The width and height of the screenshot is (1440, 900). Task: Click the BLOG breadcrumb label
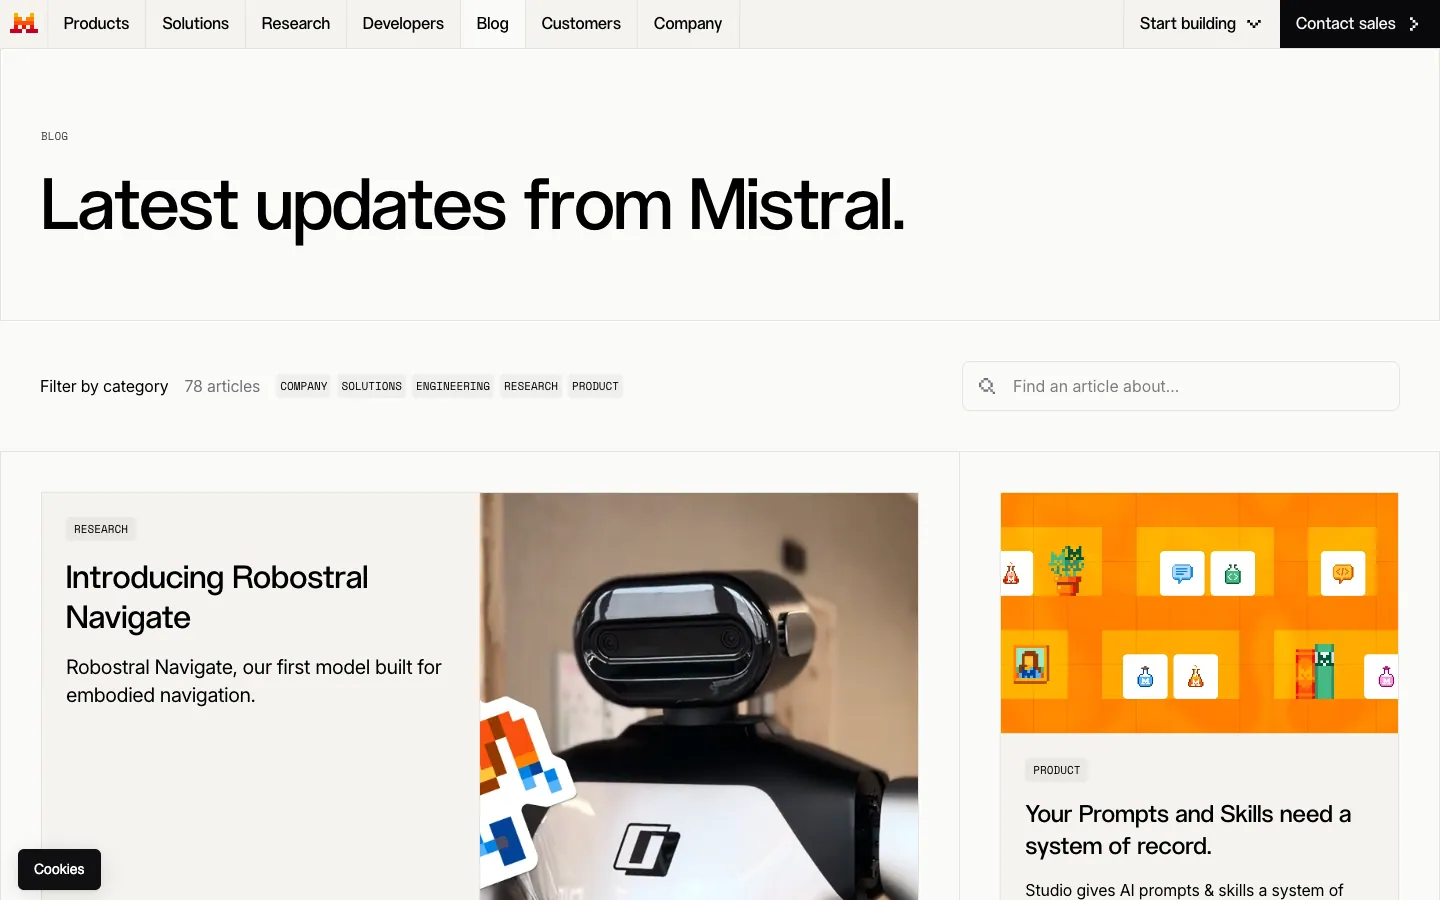[54, 136]
